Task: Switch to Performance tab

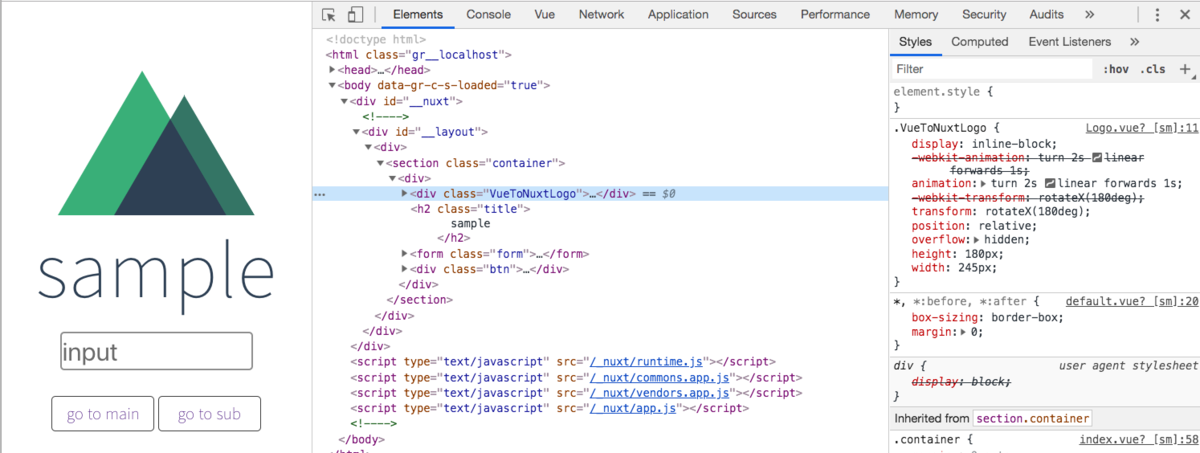Action: 835,15
